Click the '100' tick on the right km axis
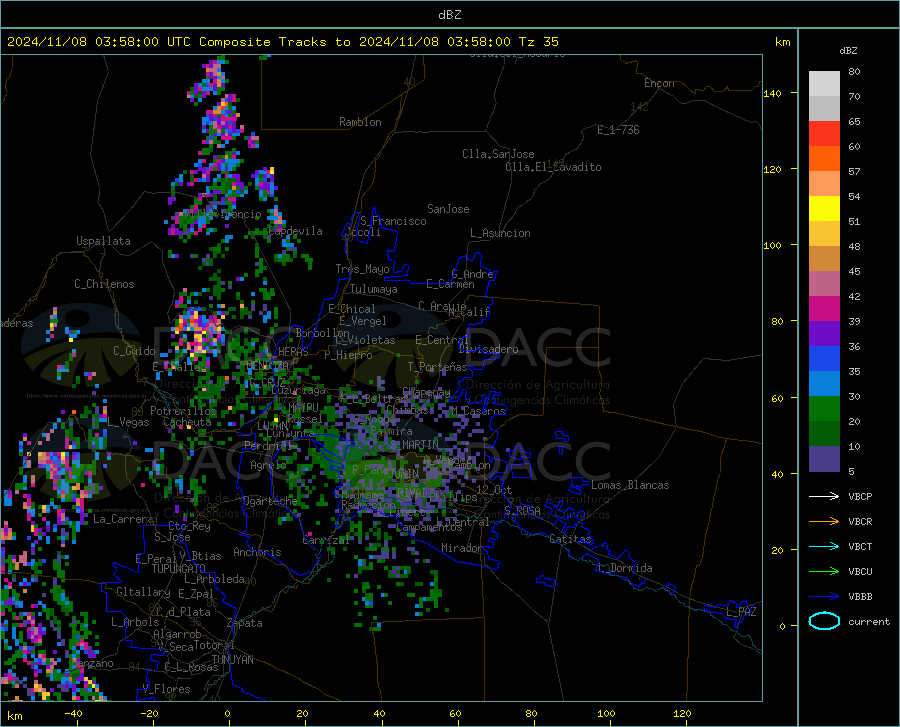 772,245
